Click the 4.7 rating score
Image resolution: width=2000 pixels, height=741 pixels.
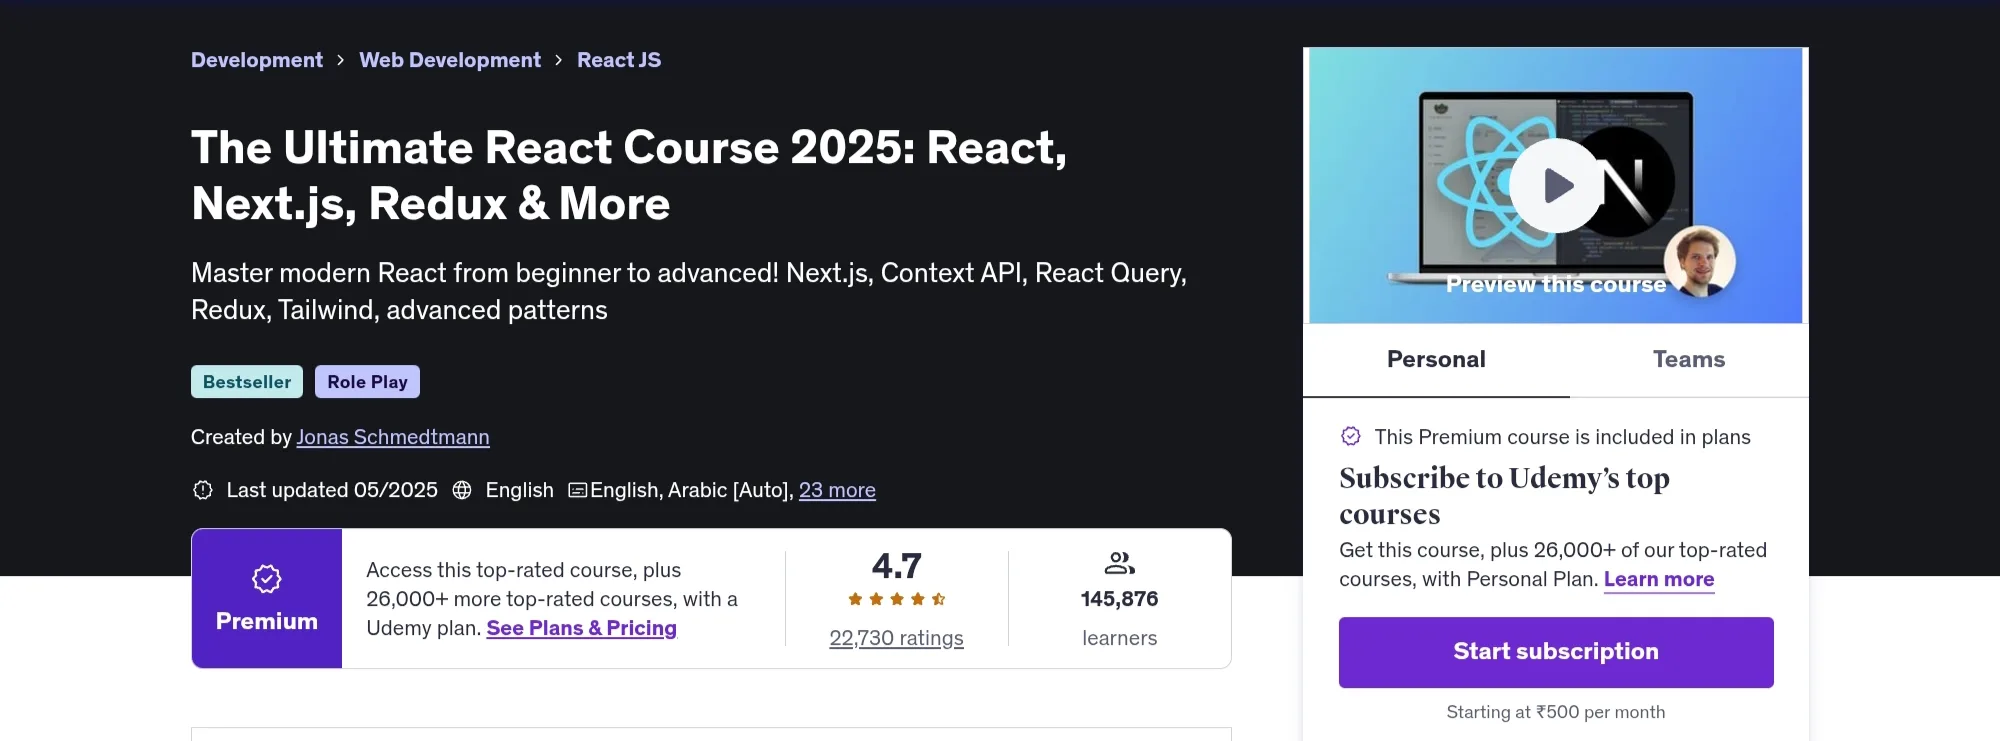click(x=896, y=566)
